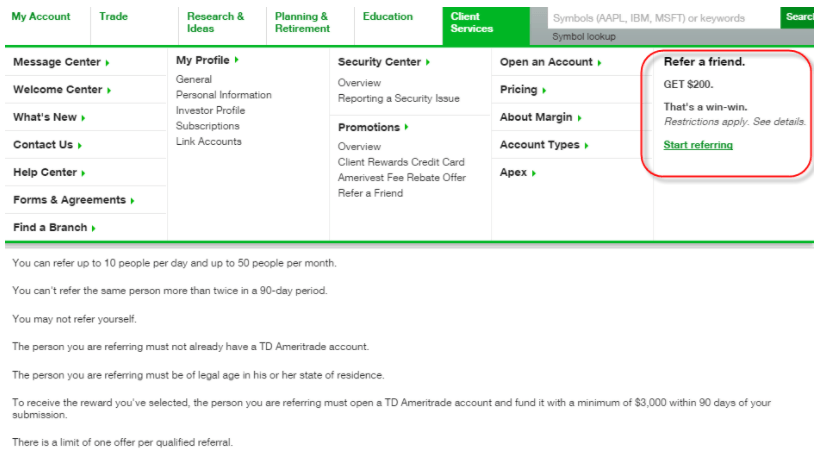Click the green Search button
This screenshot has height=459, width=821.
click(x=798, y=17)
